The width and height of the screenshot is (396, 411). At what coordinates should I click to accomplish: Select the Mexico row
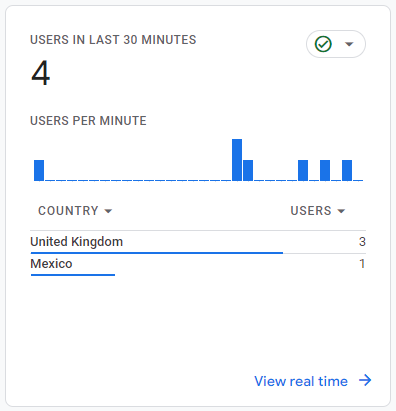198,264
